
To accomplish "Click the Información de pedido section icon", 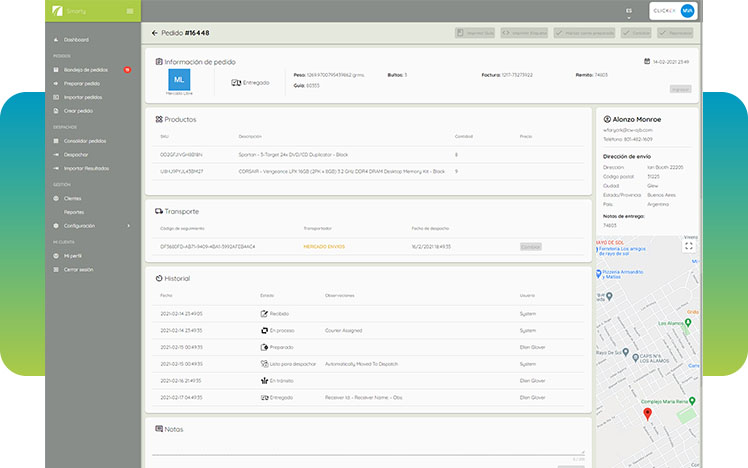I will [159, 62].
